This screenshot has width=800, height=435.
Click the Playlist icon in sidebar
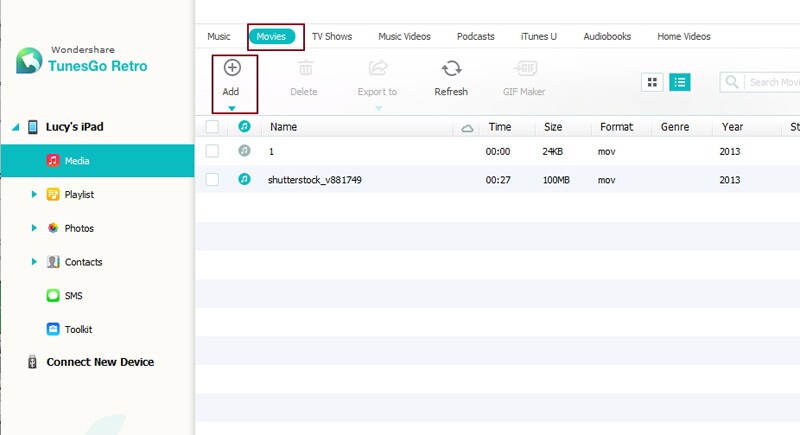click(53, 194)
